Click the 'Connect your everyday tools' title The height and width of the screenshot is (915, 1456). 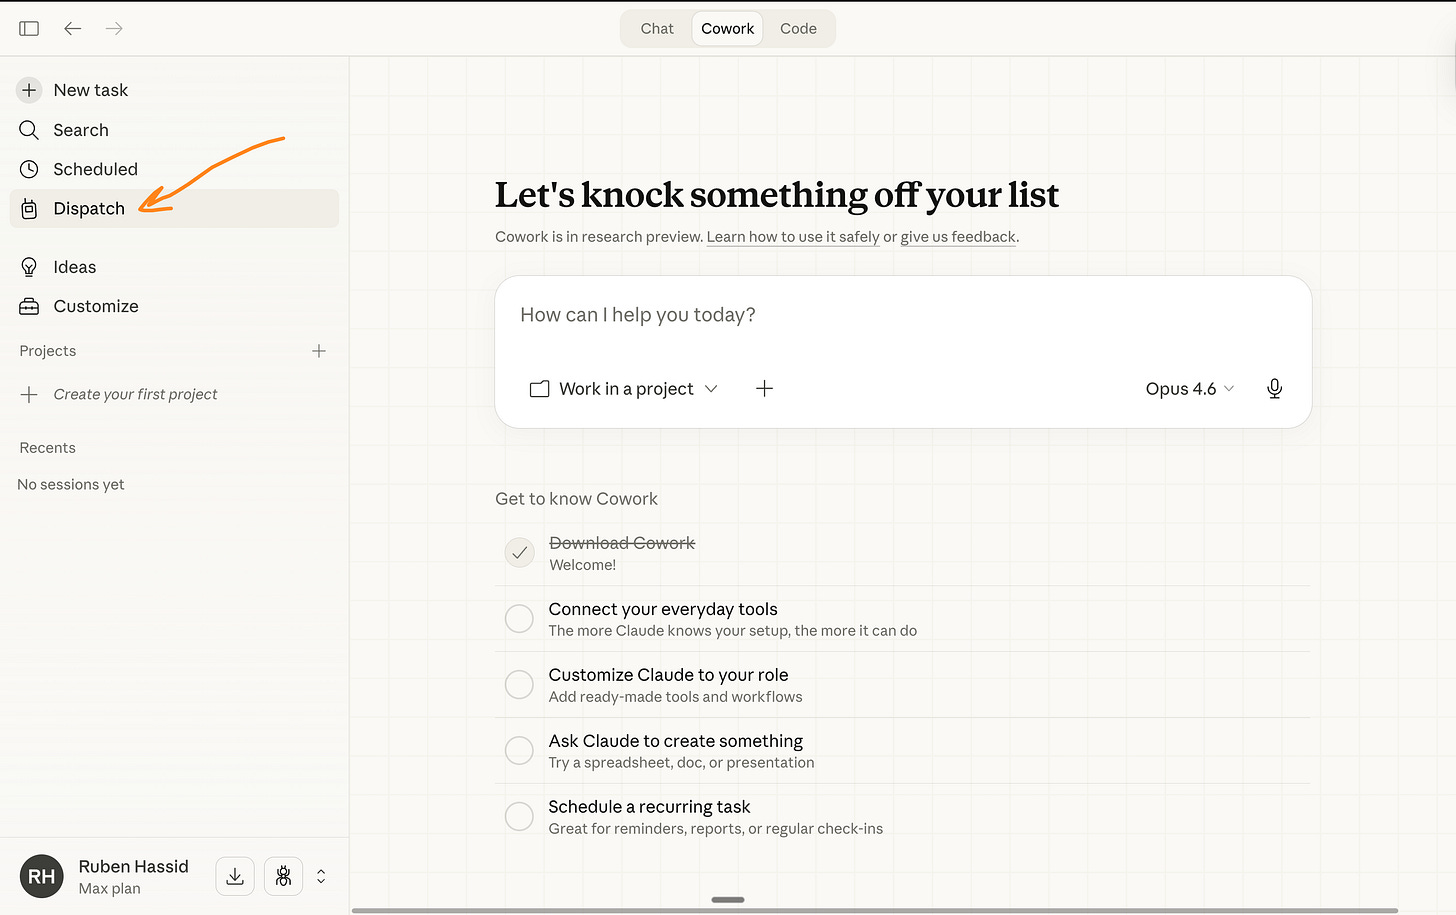[x=663, y=609]
